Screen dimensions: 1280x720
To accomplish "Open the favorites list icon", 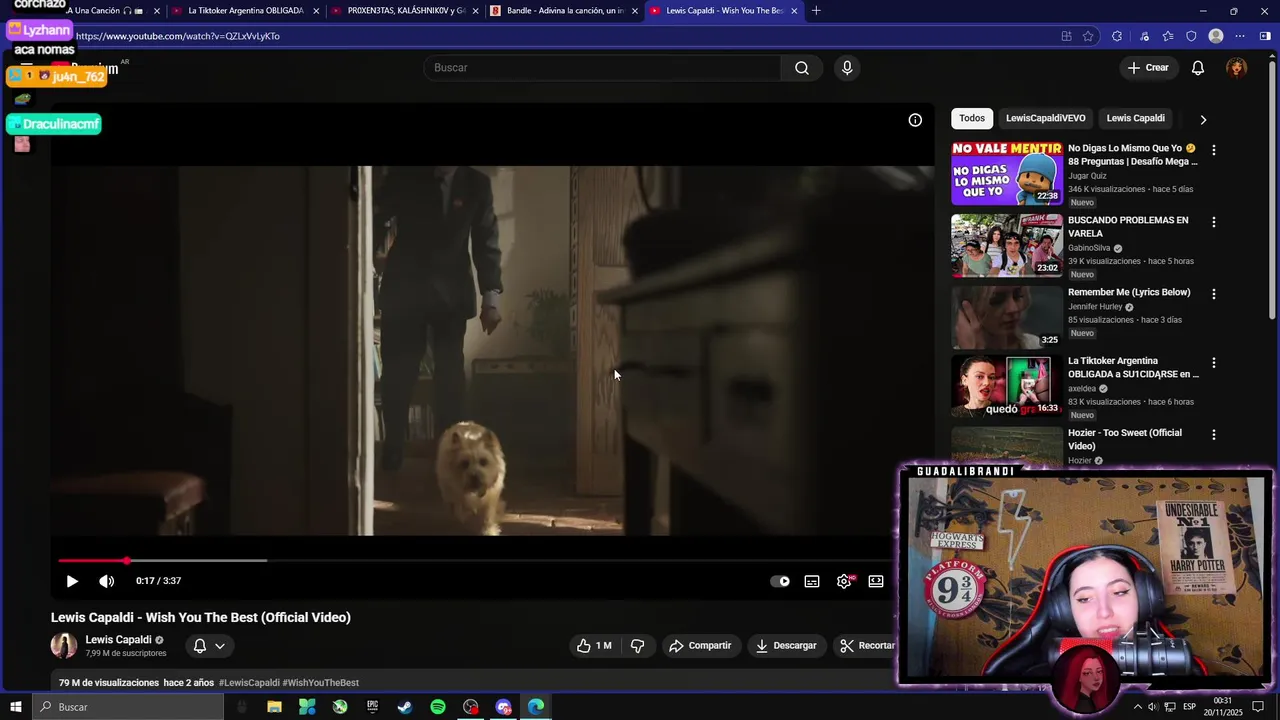I will coord(1168,36).
